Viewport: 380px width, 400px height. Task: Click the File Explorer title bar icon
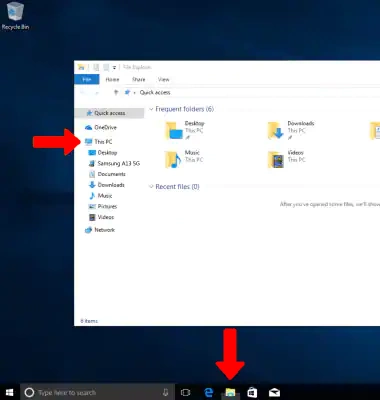click(81, 67)
